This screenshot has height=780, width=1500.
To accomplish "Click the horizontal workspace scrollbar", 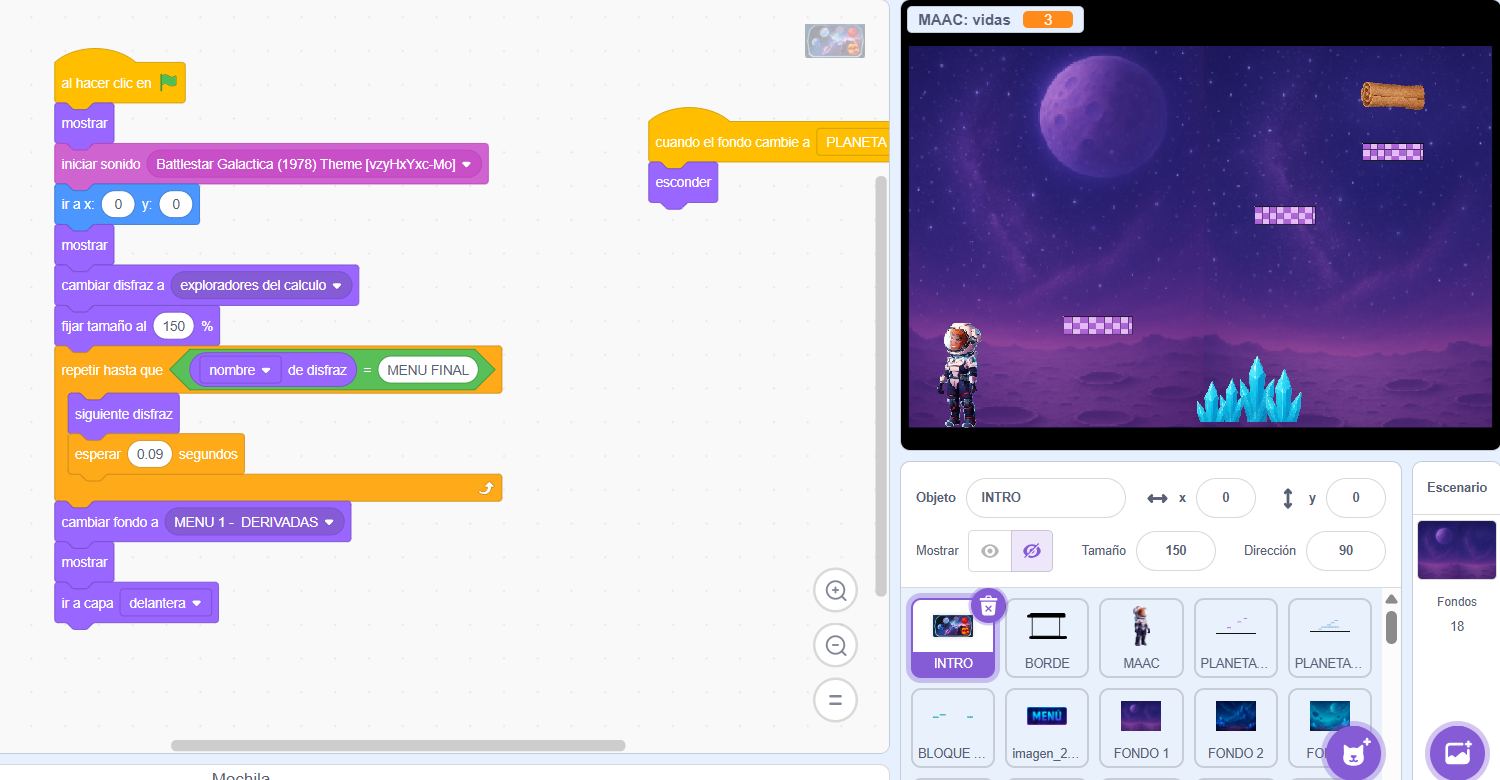I will 398,745.
